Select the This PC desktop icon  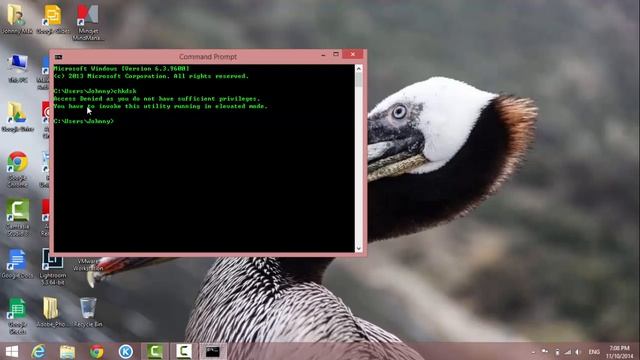pyautogui.click(x=18, y=68)
